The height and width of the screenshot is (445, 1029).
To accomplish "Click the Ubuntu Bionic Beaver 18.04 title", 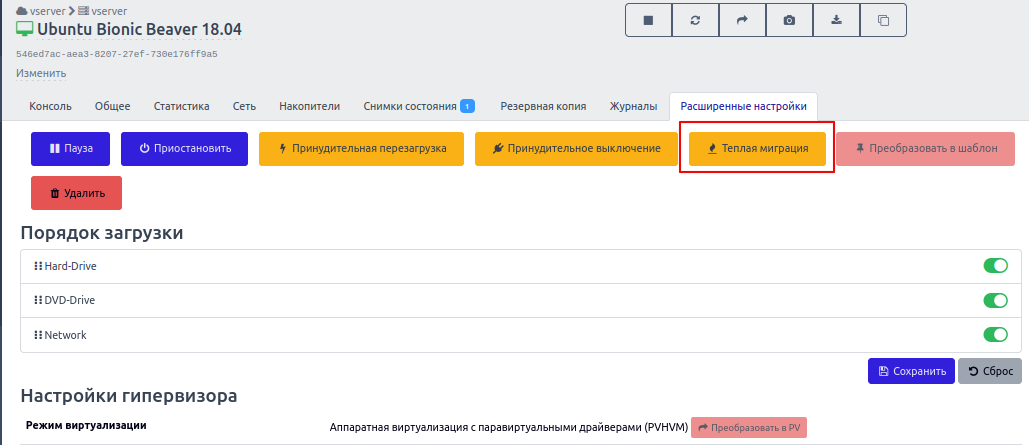I will pos(139,29).
